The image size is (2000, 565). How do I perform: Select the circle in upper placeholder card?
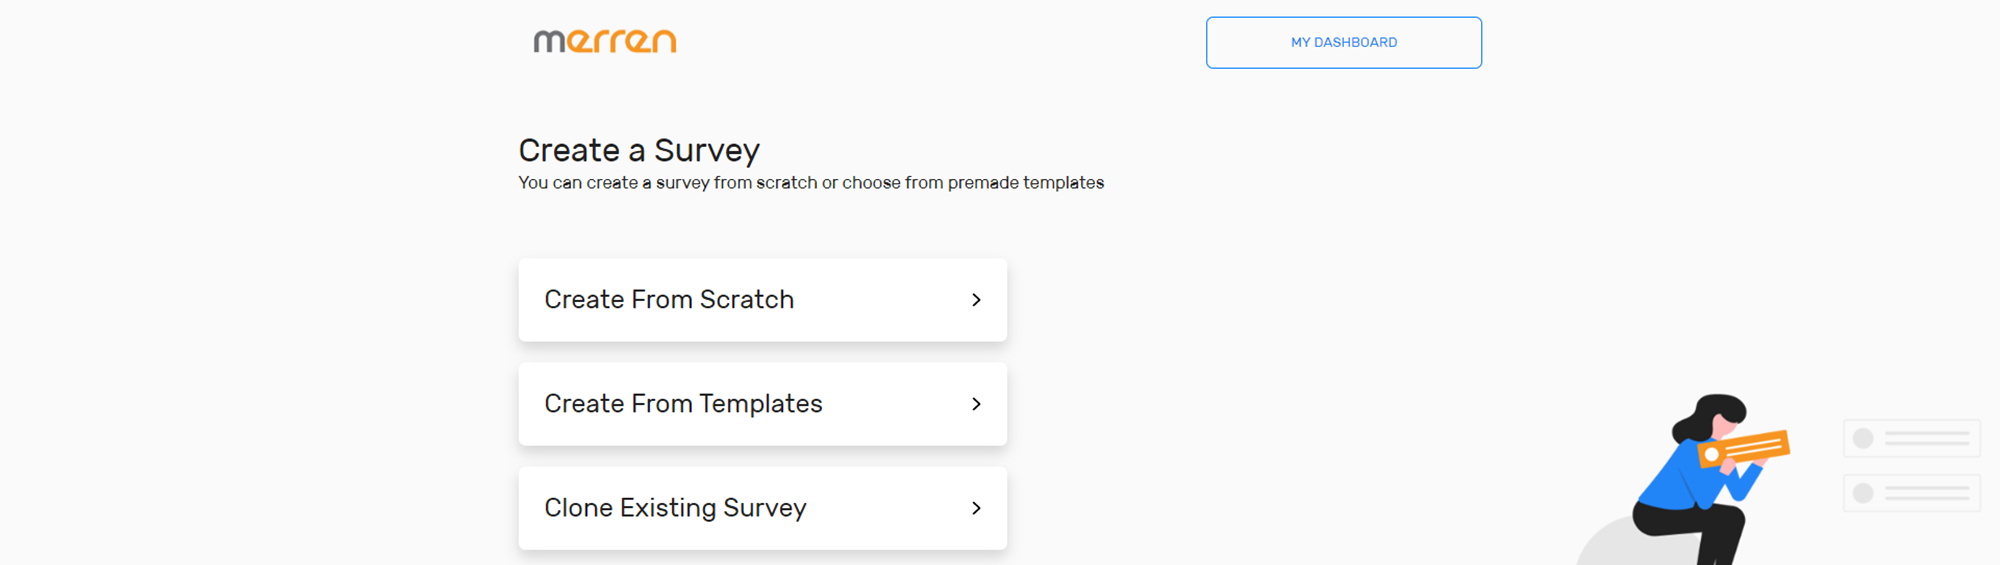1863,438
